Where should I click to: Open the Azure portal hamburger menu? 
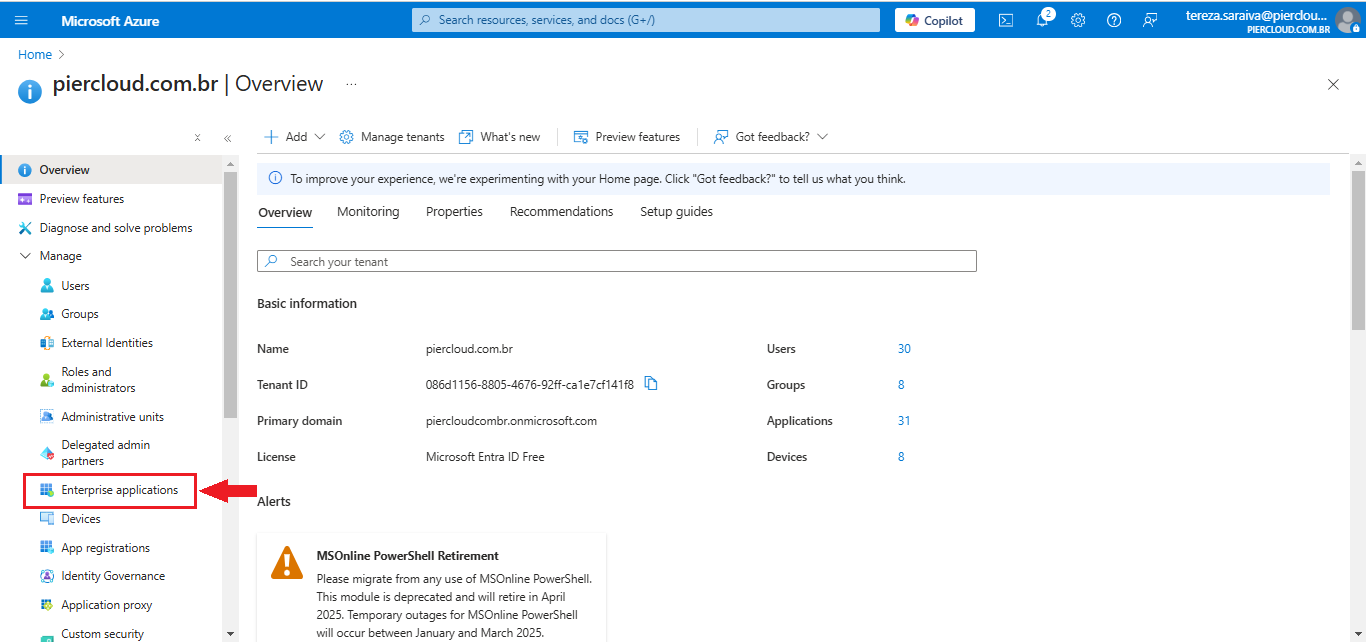point(21,20)
